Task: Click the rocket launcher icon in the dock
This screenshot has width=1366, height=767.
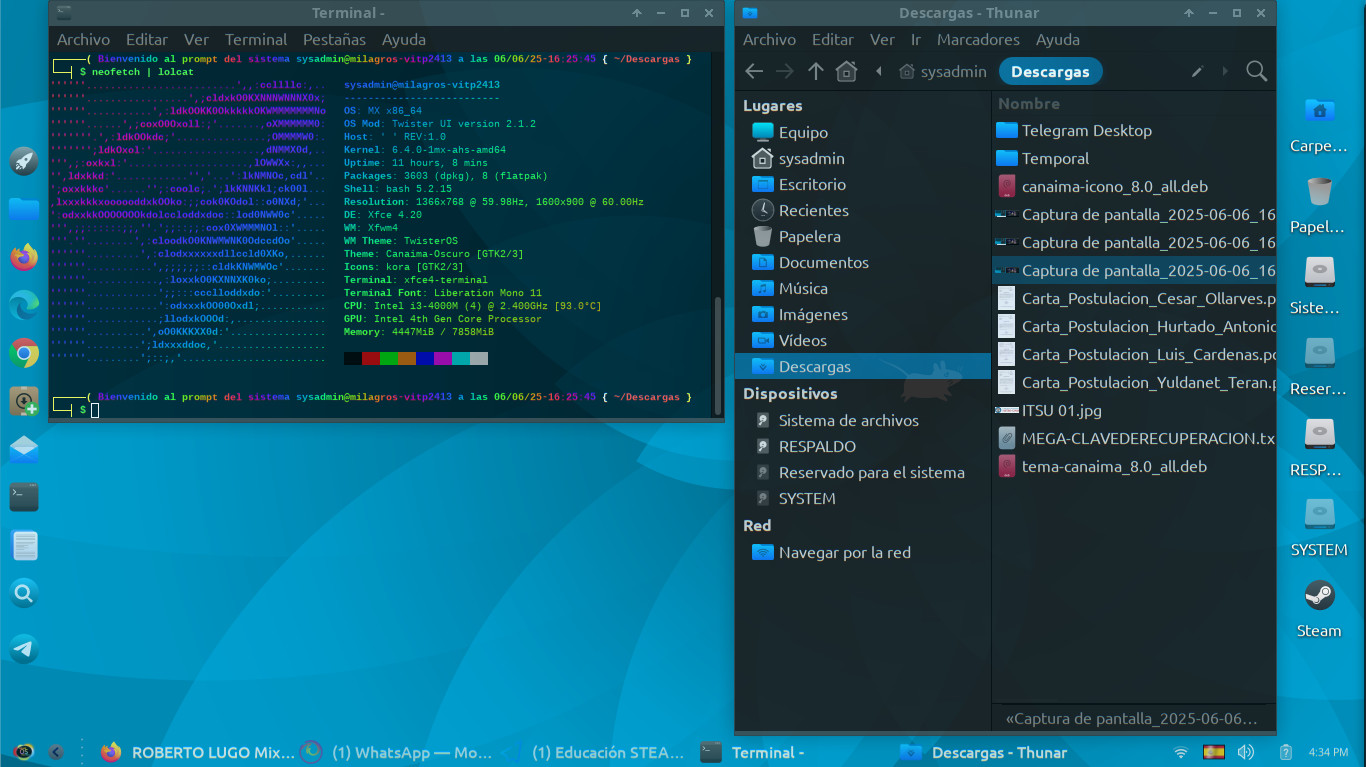Action: 24,160
